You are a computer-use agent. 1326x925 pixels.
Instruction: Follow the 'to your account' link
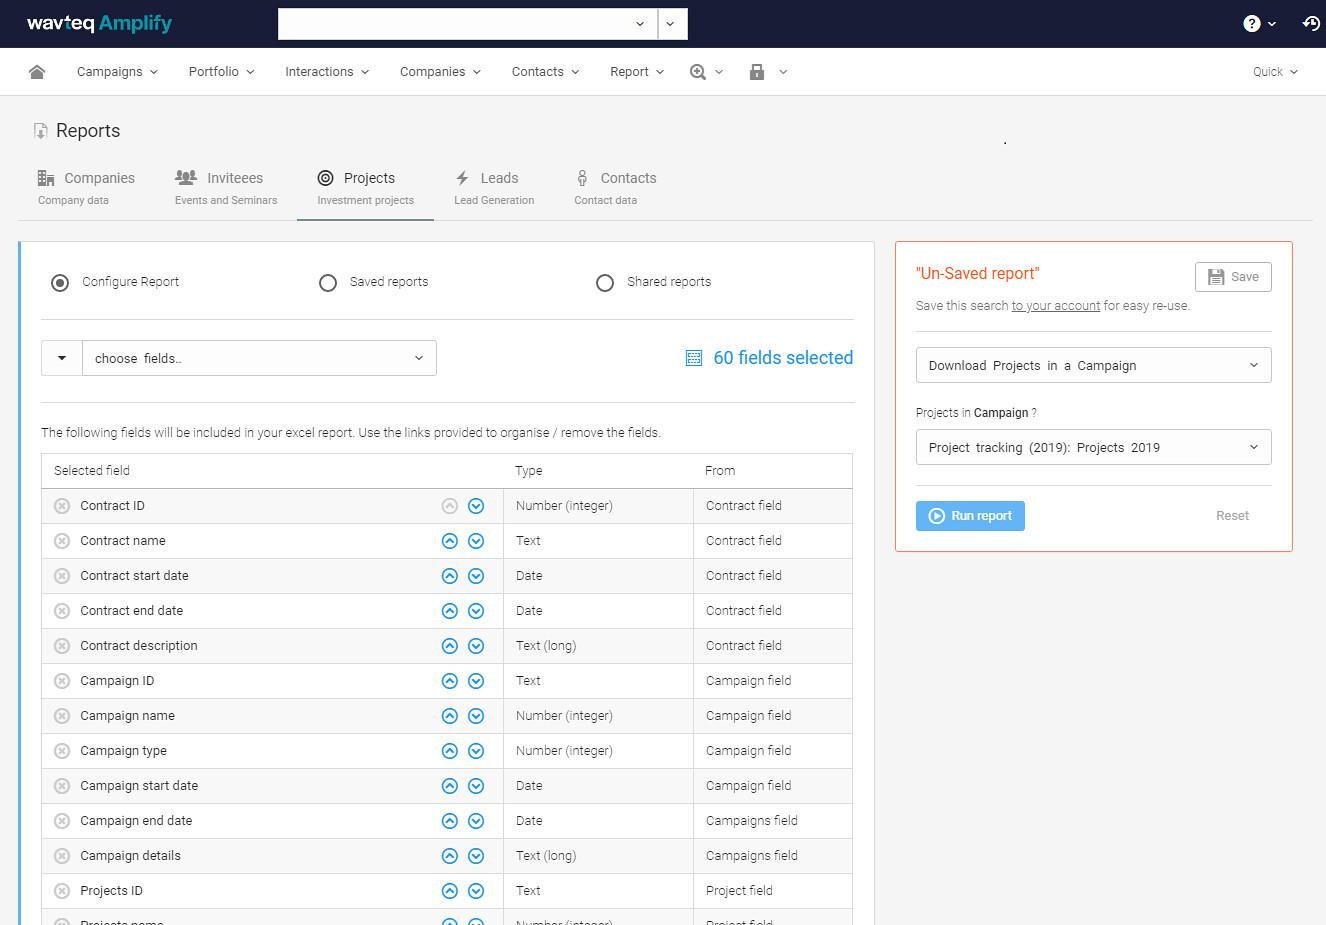pos(1055,306)
